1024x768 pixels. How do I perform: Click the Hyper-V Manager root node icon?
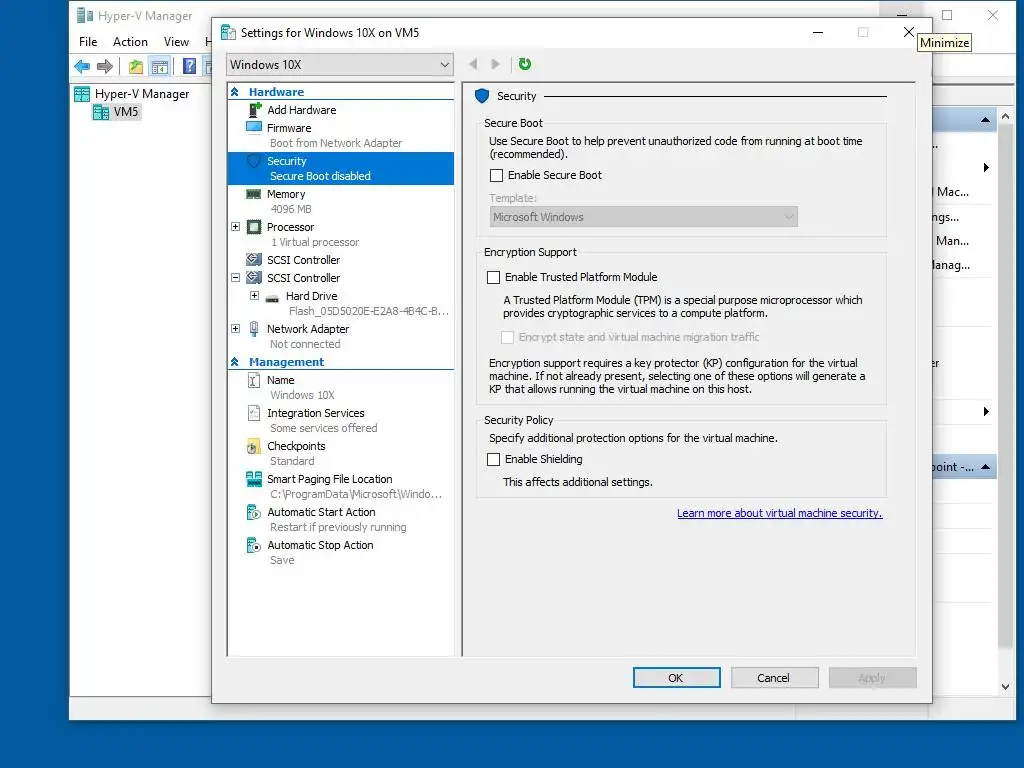pyautogui.click(x=82, y=94)
